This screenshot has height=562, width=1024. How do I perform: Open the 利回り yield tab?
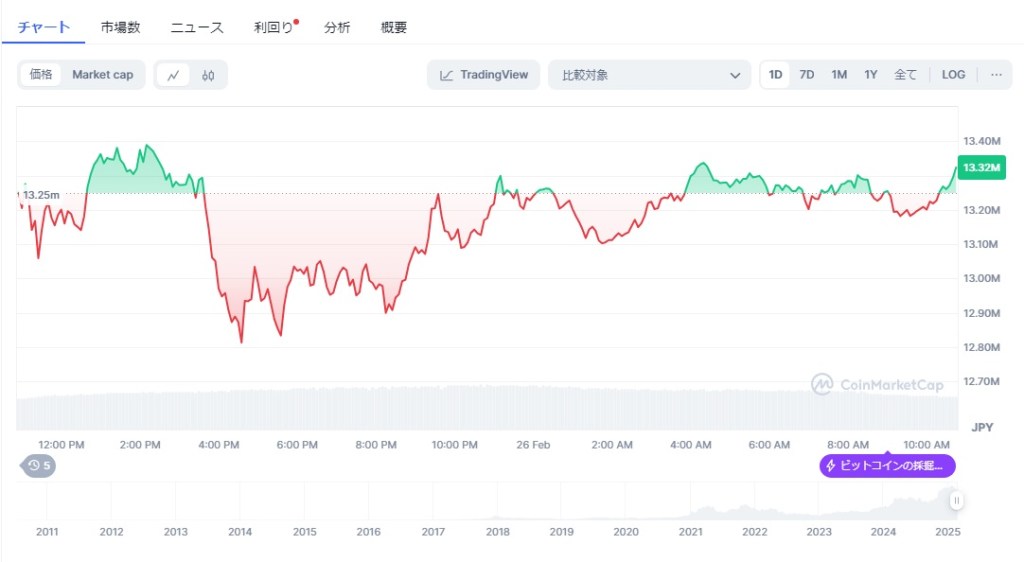[x=274, y=28]
